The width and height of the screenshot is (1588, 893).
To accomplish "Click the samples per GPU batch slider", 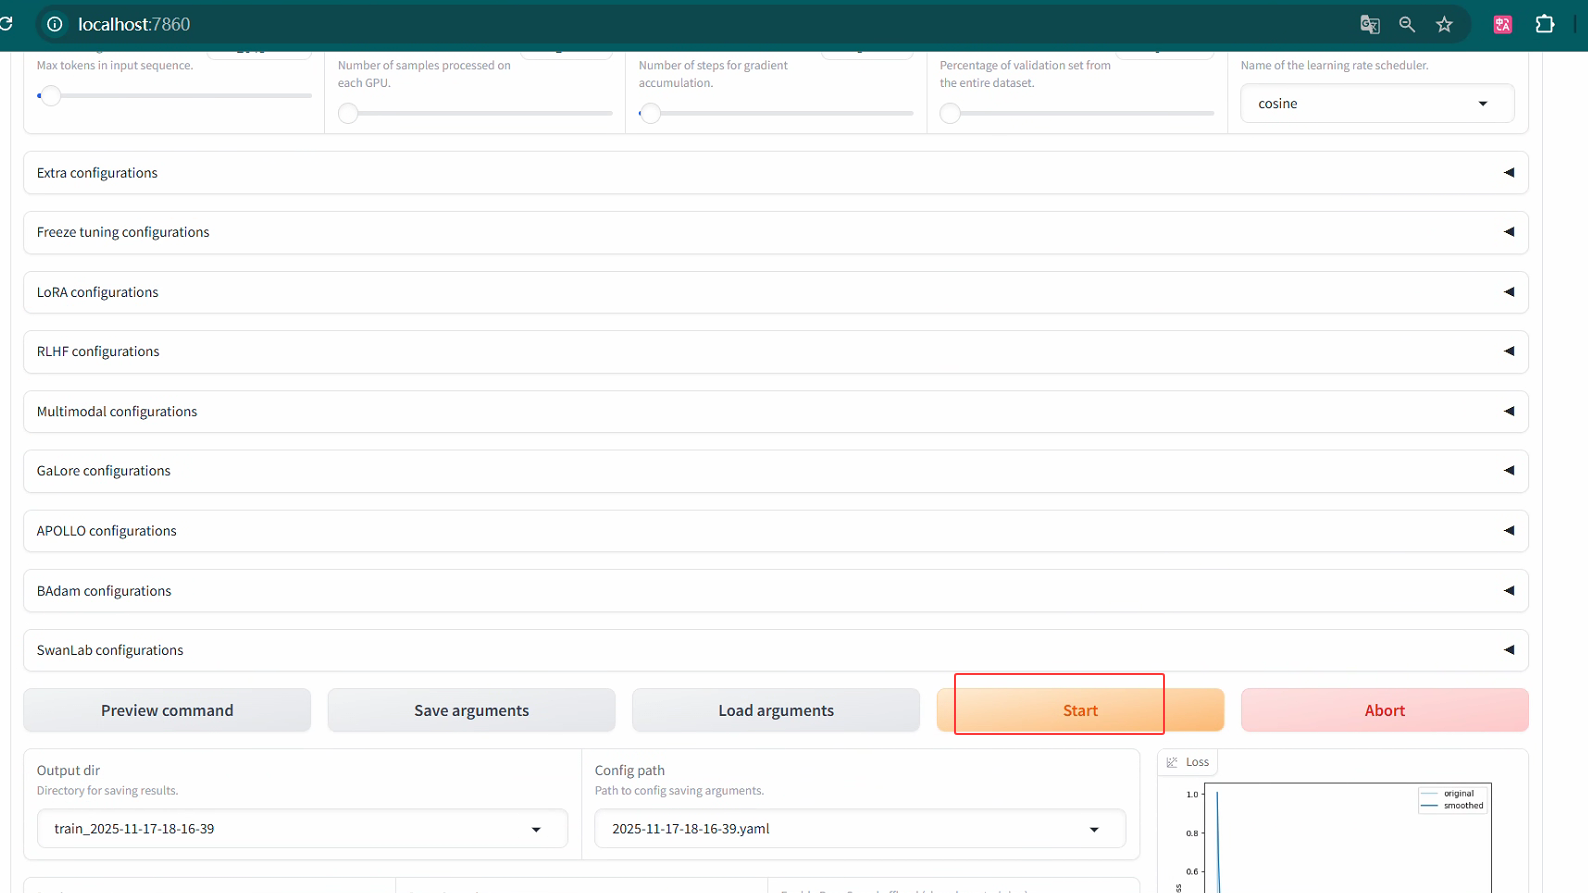I will pyautogui.click(x=476, y=113).
